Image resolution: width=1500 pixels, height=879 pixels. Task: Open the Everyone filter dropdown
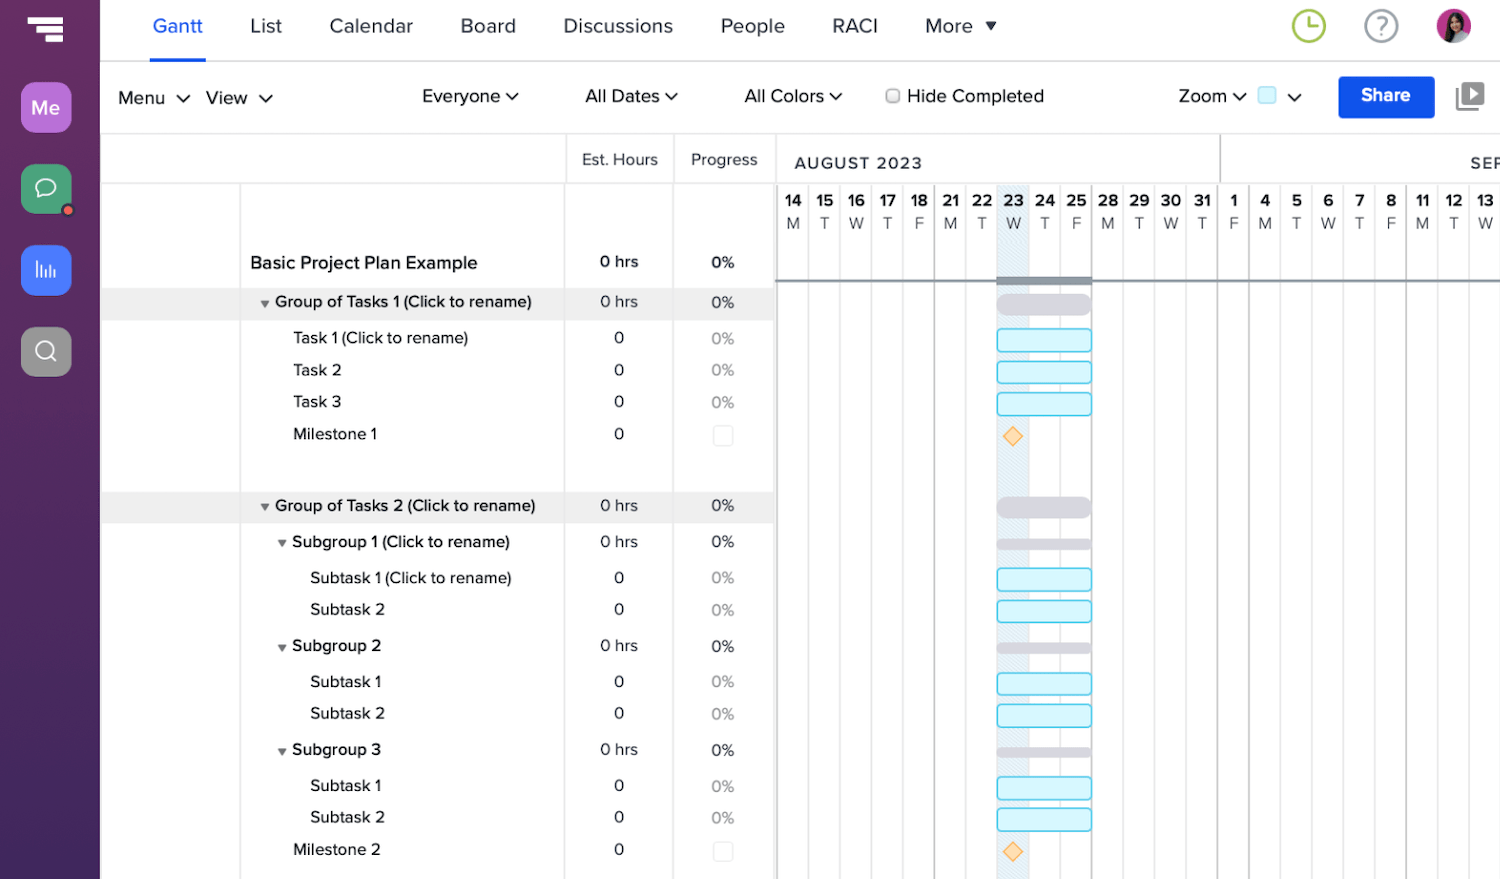(470, 96)
